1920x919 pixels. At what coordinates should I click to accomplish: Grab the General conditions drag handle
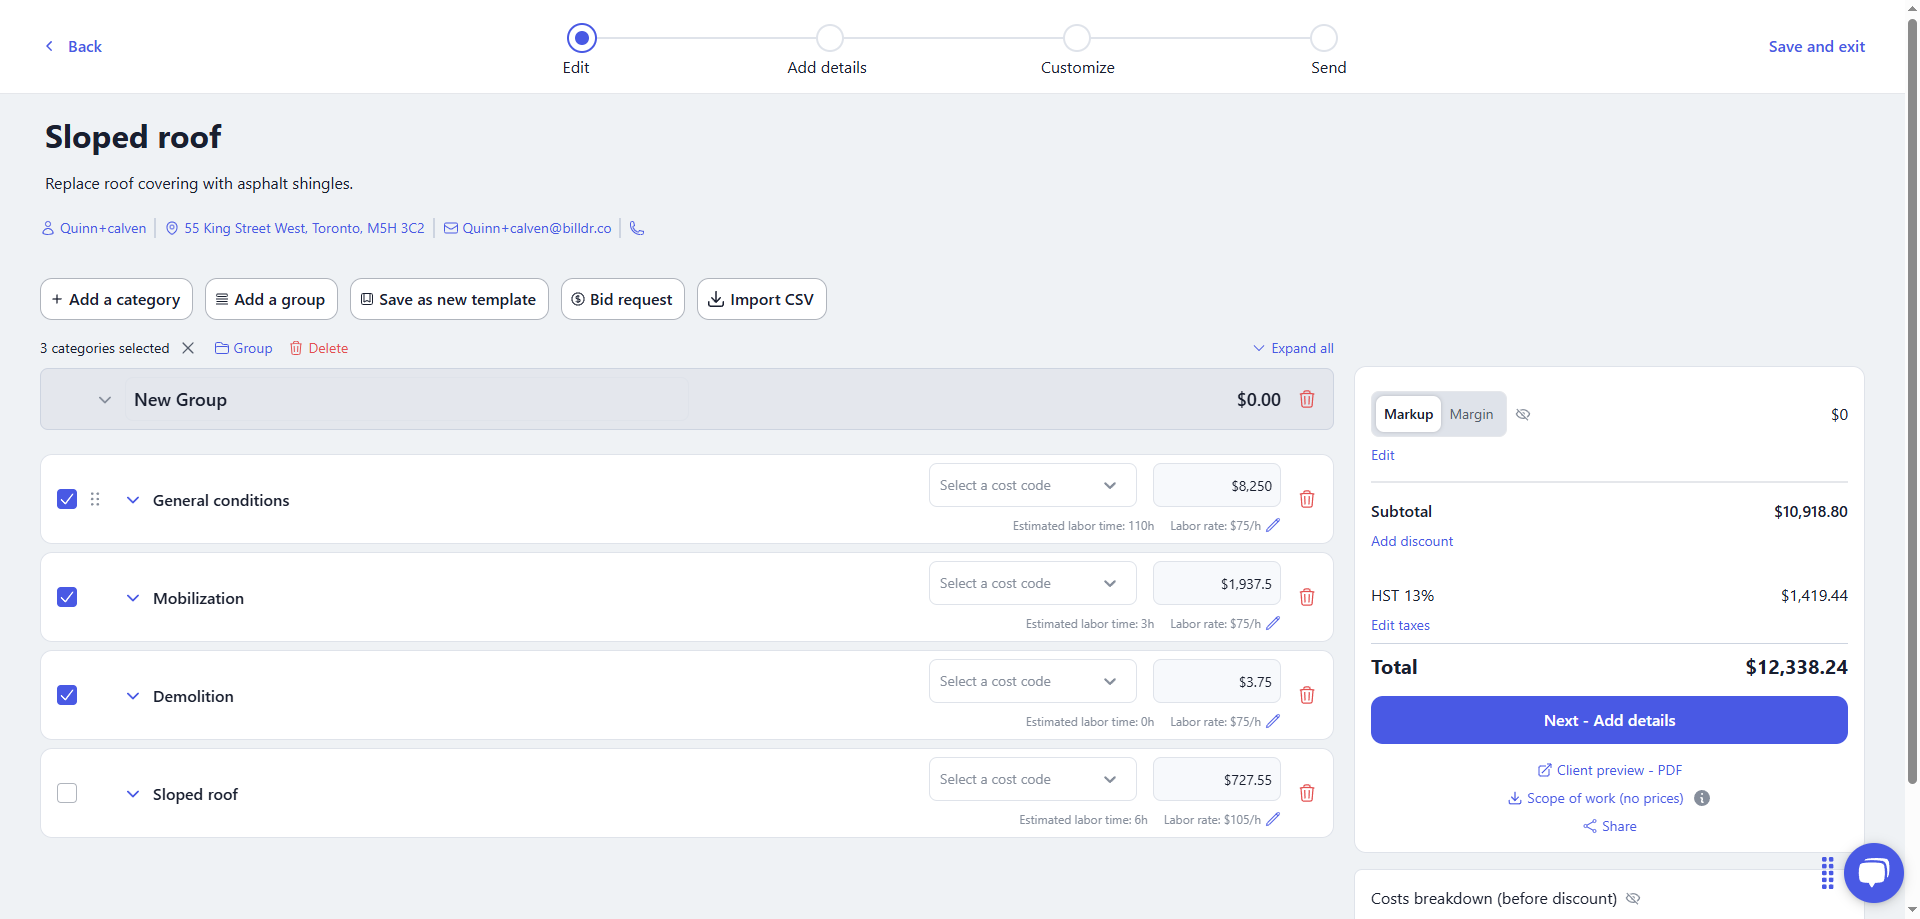pyautogui.click(x=95, y=499)
